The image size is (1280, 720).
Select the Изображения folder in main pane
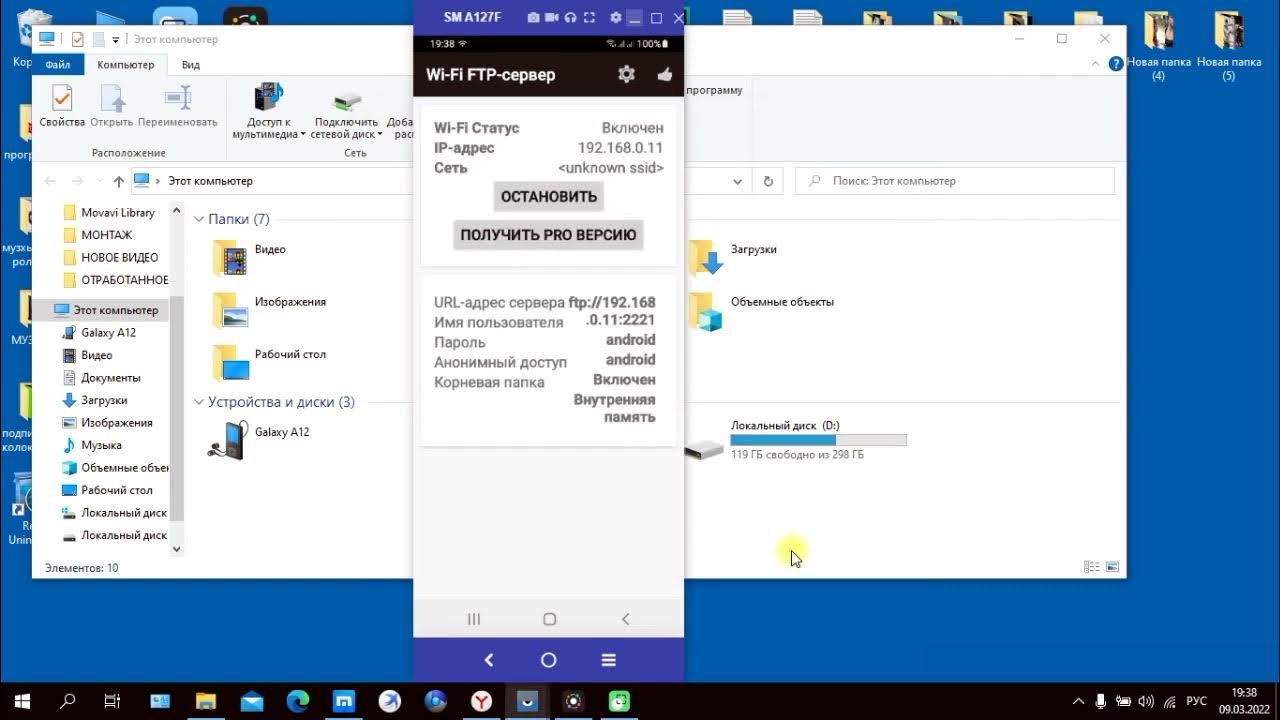(270, 310)
